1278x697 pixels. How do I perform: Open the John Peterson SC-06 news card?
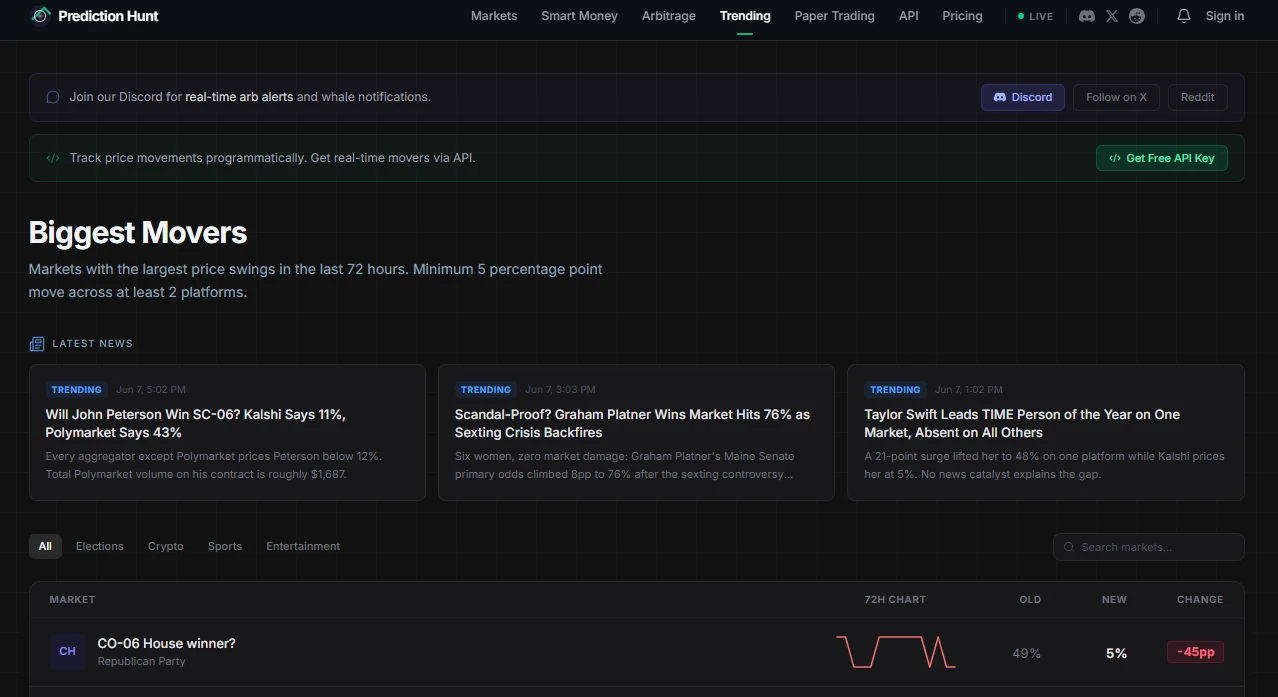pyautogui.click(x=227, y=432)
